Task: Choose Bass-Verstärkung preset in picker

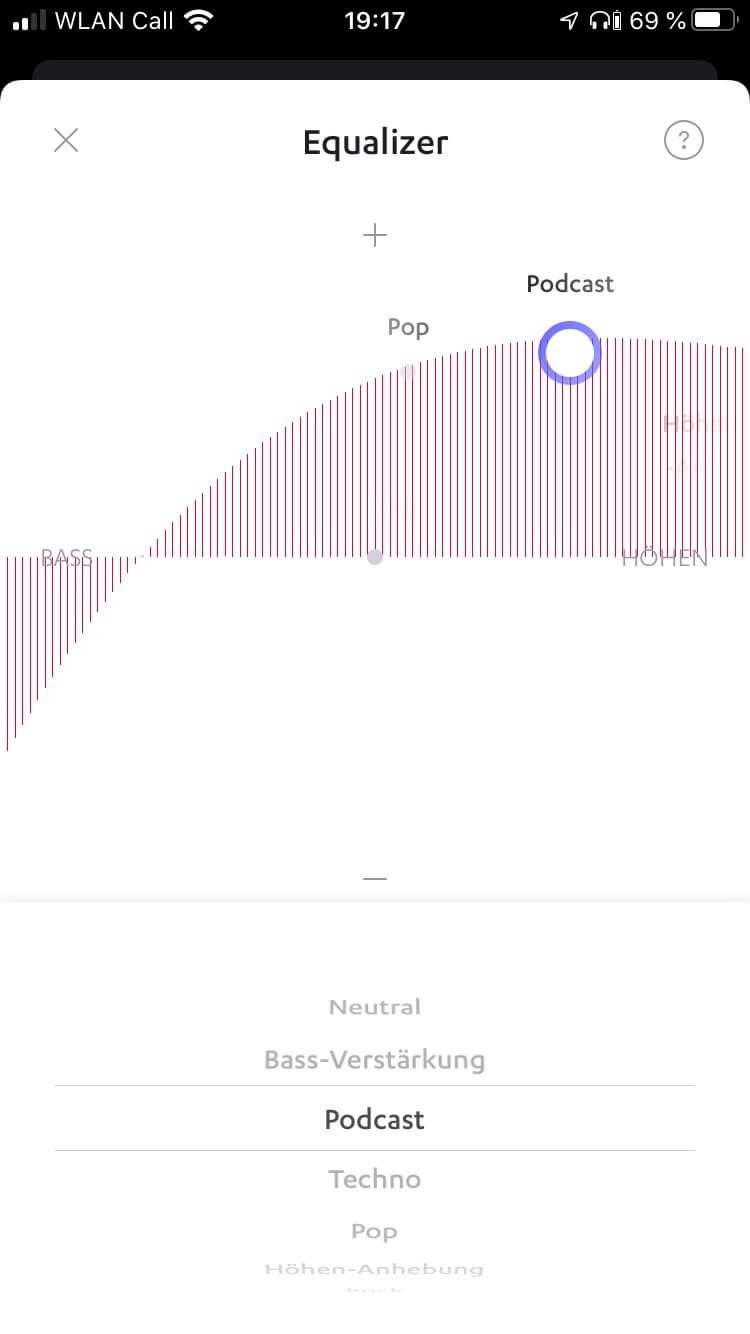Action: 375,1059
